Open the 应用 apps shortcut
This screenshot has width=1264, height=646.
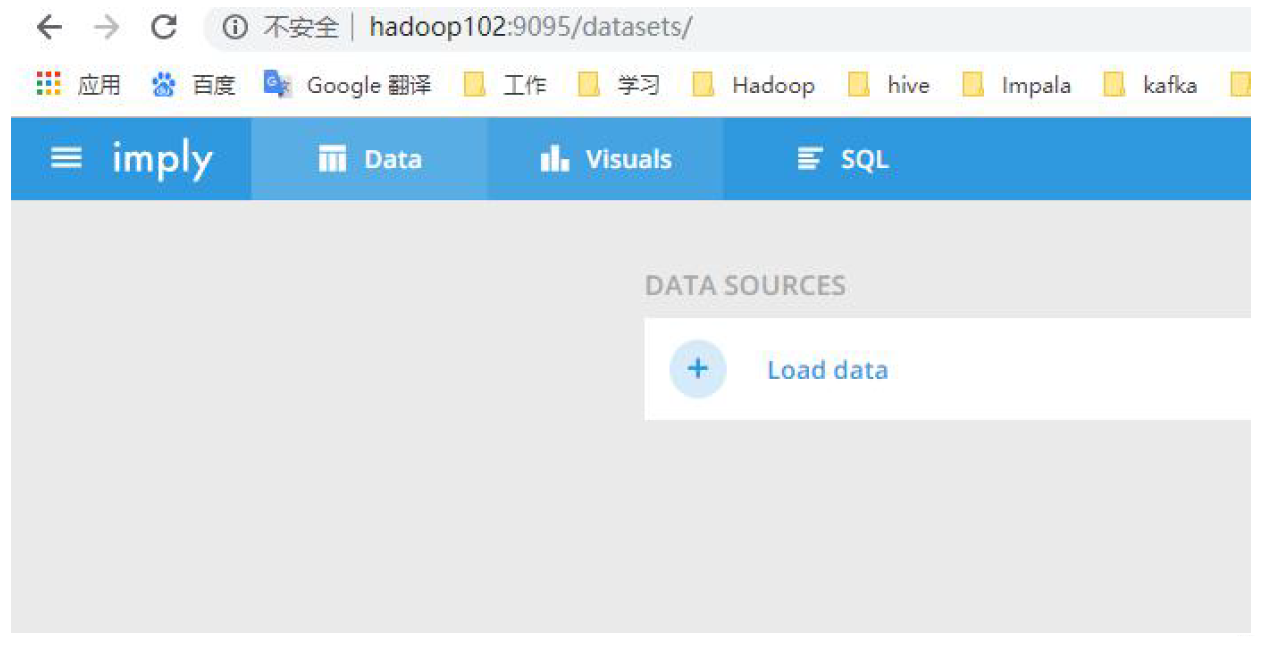pyautogui.click(x=78, y=85)
